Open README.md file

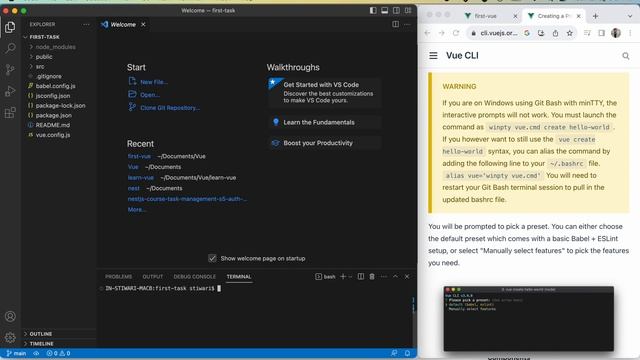click(x=53, y=125)
